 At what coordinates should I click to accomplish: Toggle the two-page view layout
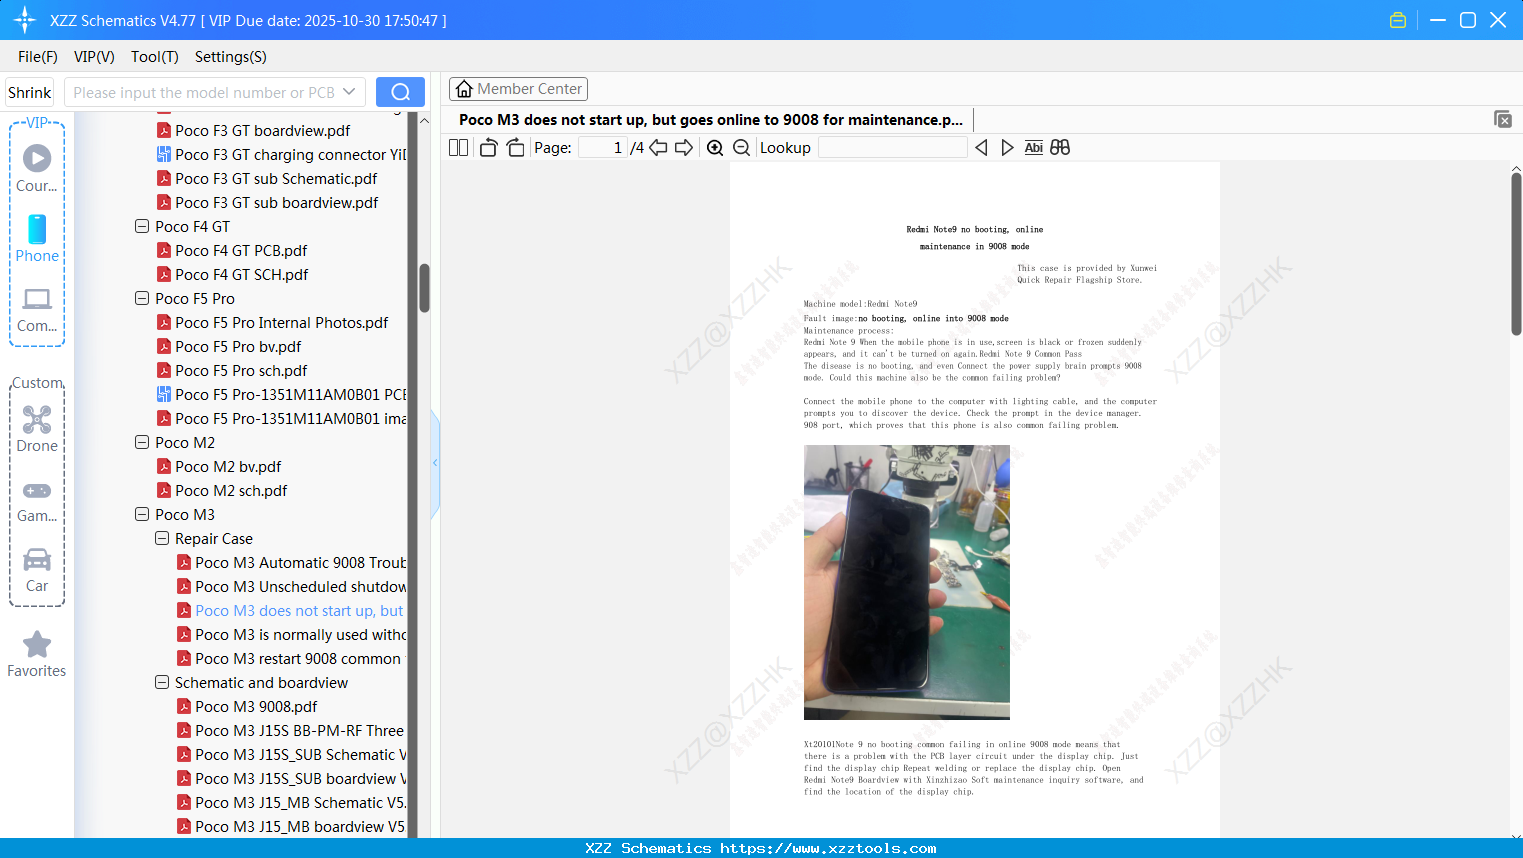(x=457, y=147)
